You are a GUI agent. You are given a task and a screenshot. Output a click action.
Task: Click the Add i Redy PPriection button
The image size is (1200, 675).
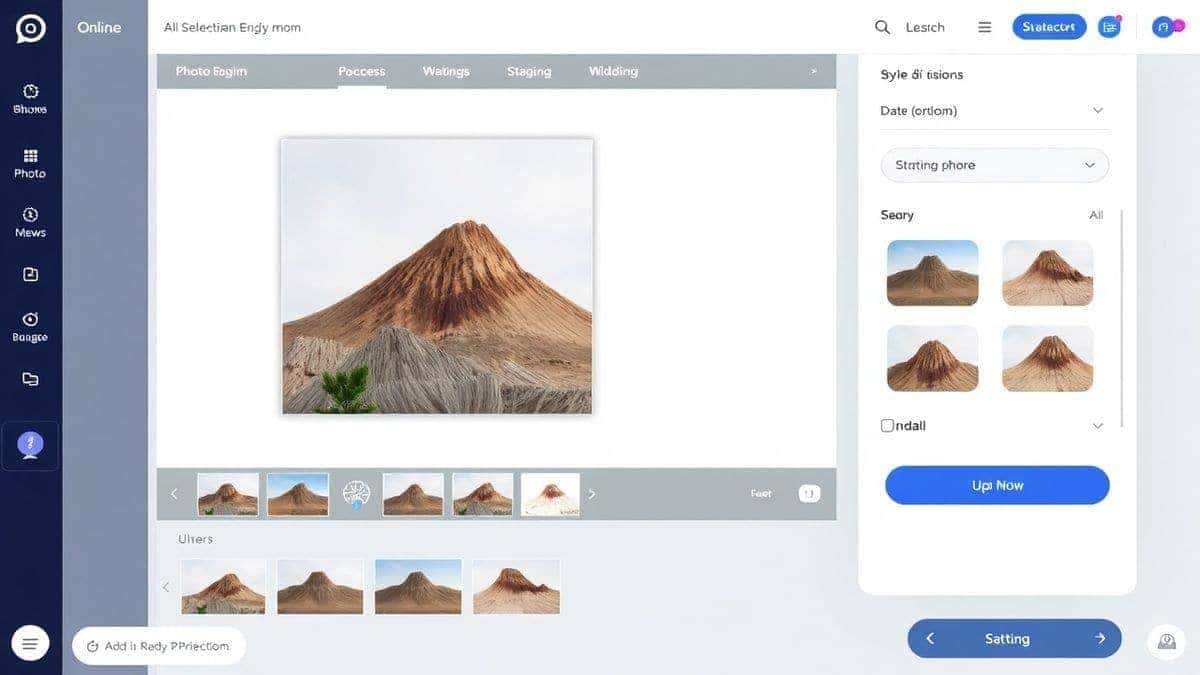coord(159,646)
